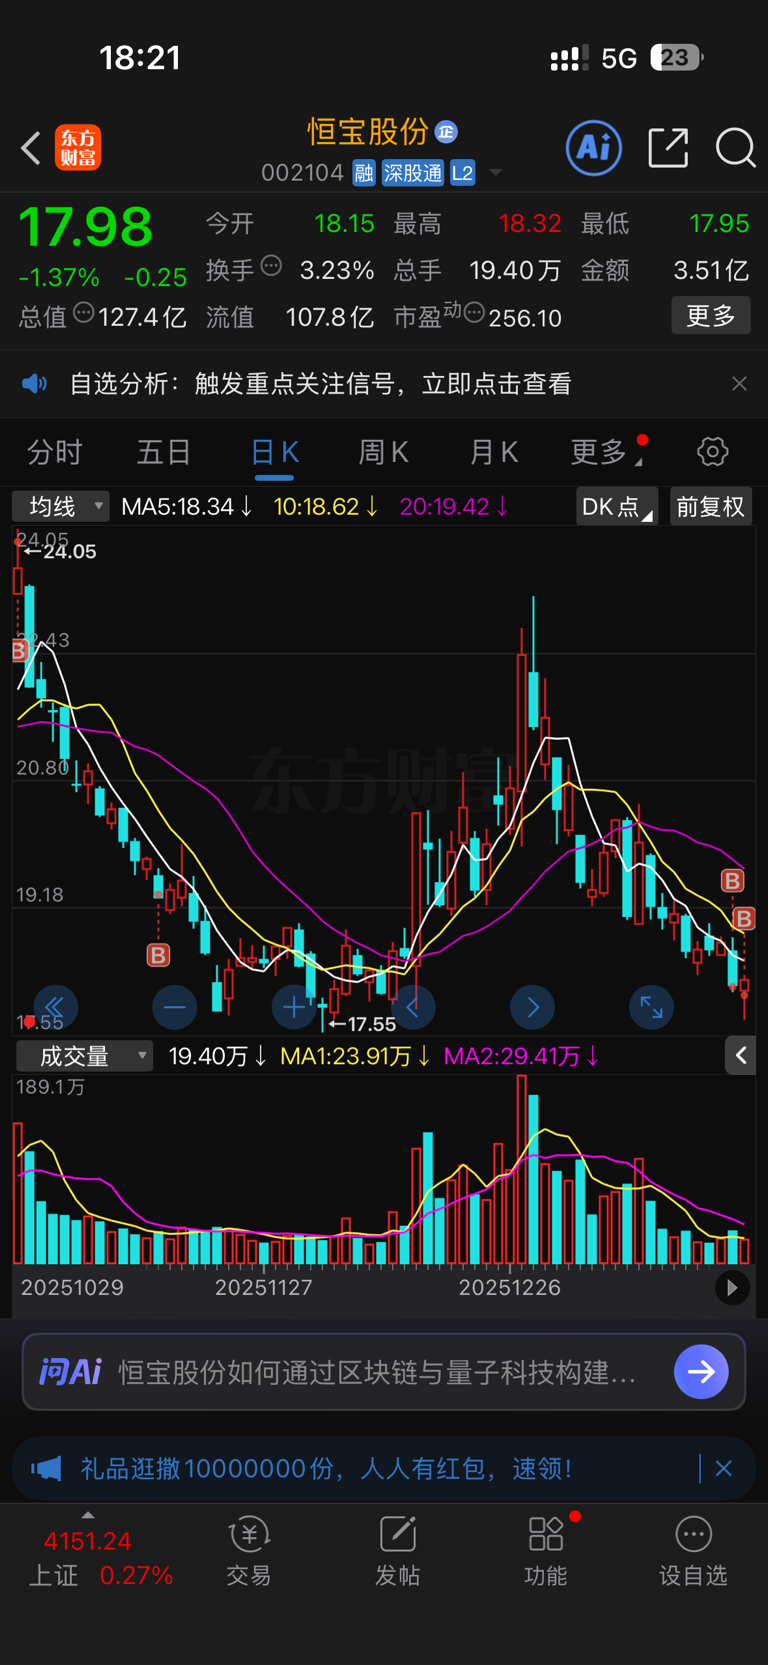Open the 更多 period tab menu

[606, 453]
